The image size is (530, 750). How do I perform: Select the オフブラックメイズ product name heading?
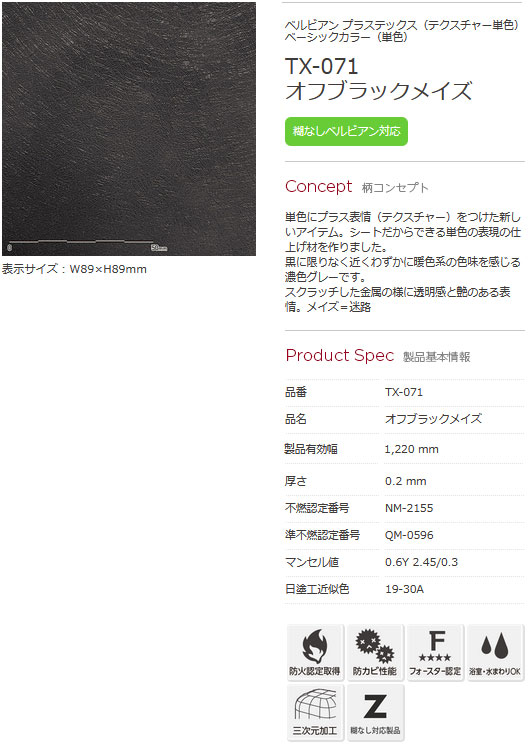point(379,91)
